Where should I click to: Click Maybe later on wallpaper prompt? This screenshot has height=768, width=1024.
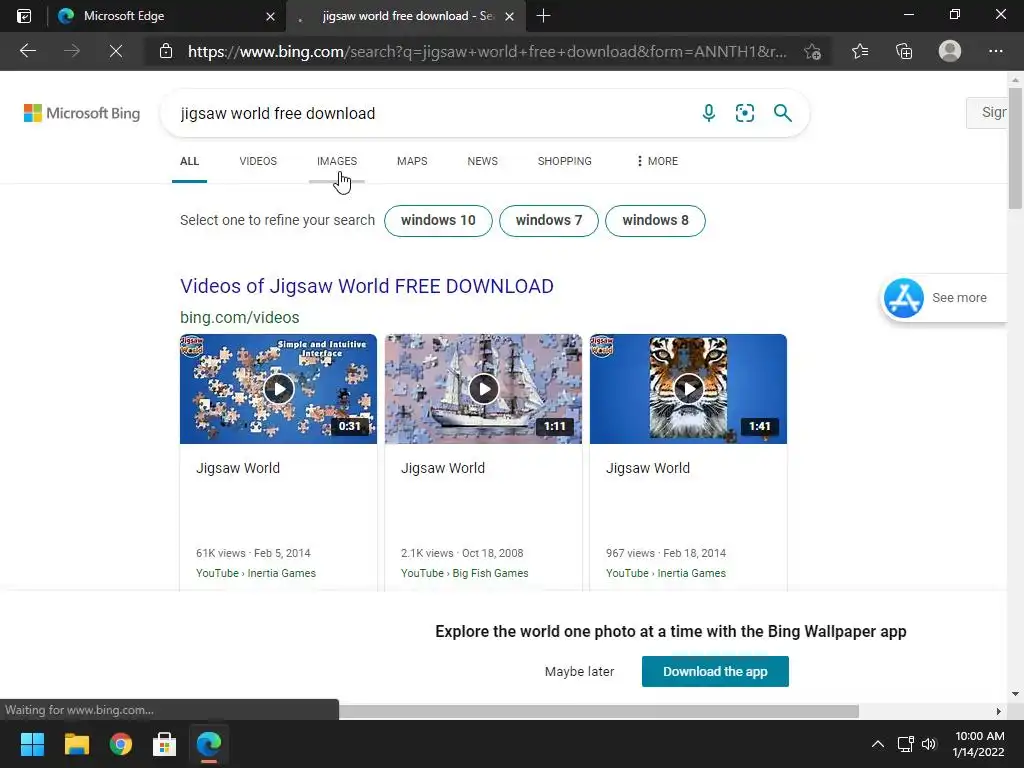pos(579,671)
